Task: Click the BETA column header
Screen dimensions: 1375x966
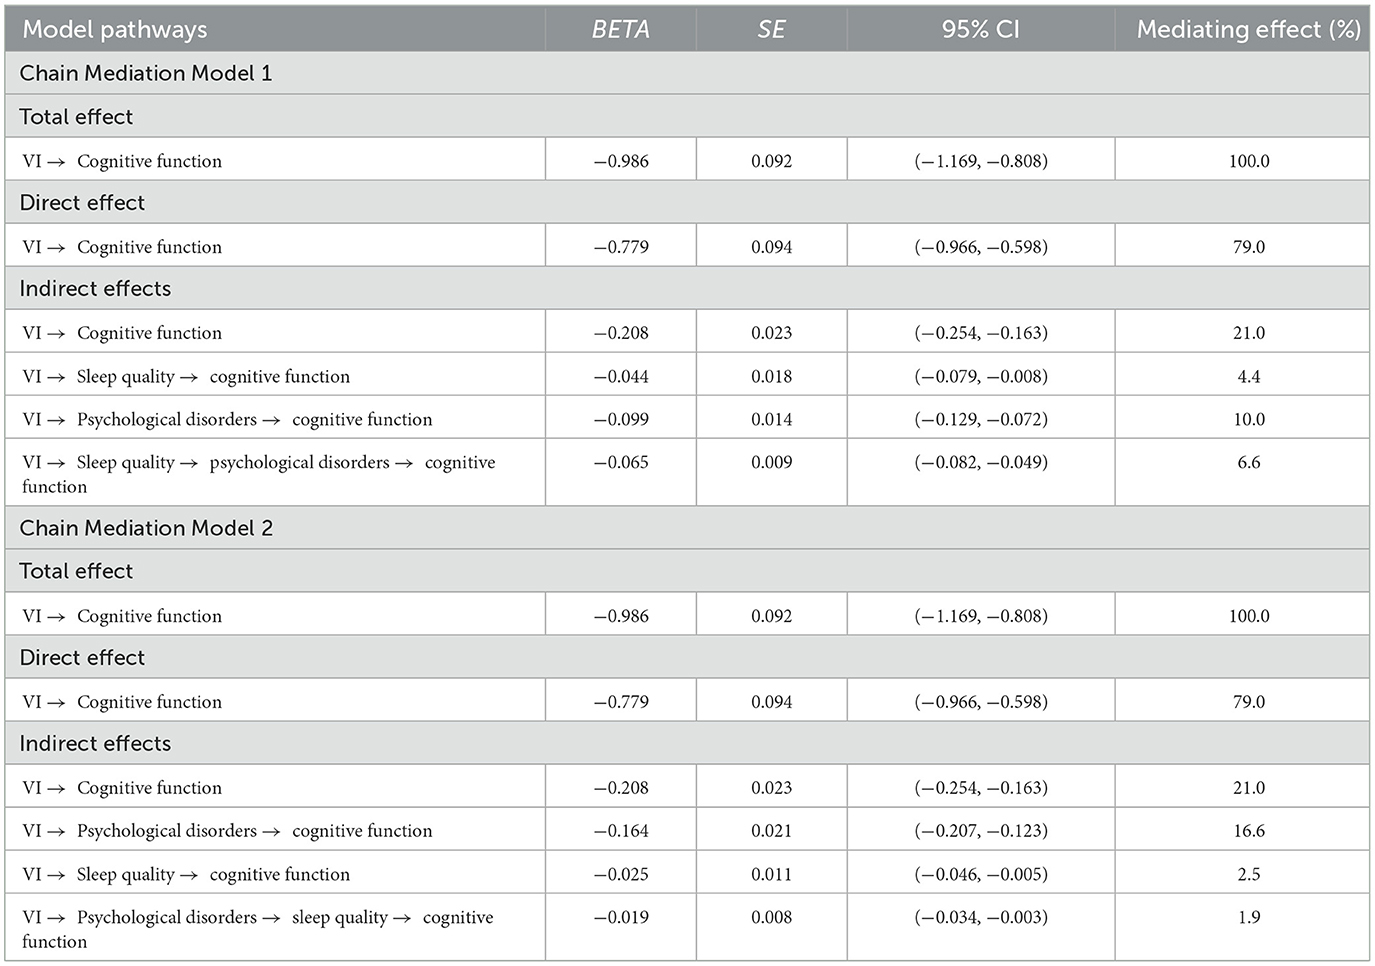Action: (x=620, y=30)
